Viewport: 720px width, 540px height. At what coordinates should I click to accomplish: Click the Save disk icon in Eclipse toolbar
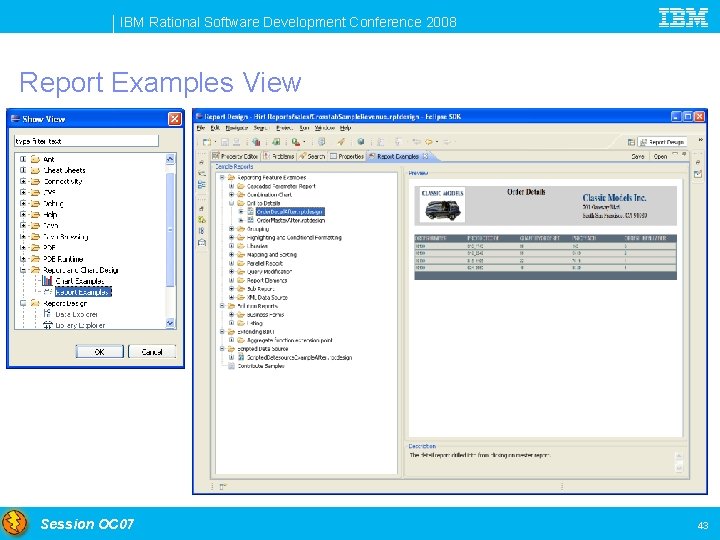(225, 142)
